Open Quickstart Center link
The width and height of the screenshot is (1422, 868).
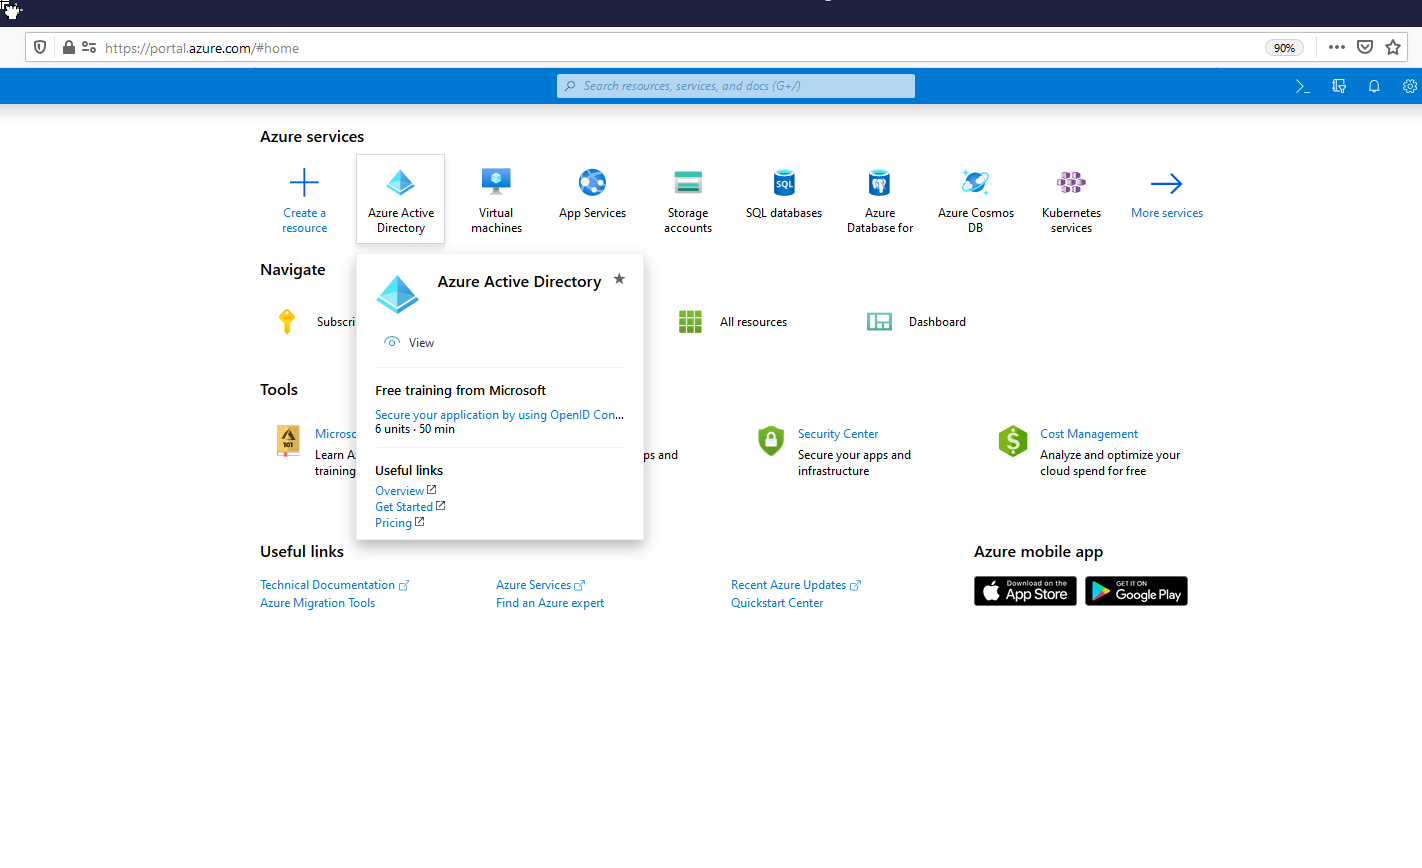(x=777, y=602)
